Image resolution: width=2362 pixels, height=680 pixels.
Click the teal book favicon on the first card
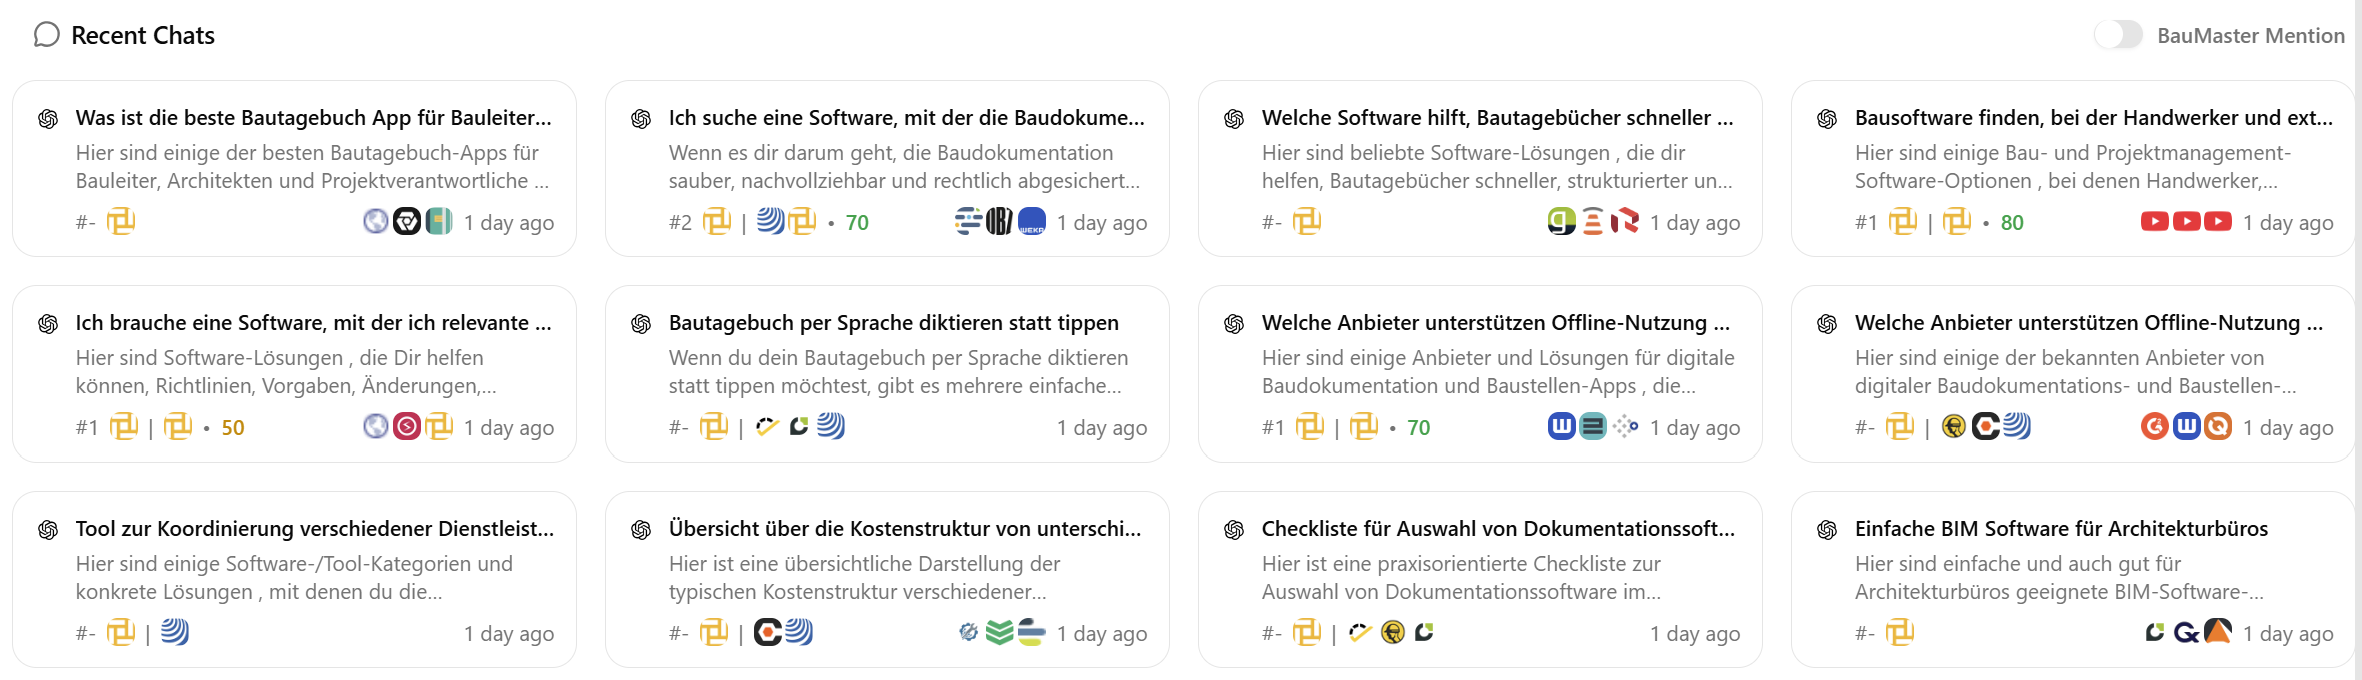(438, 222)
